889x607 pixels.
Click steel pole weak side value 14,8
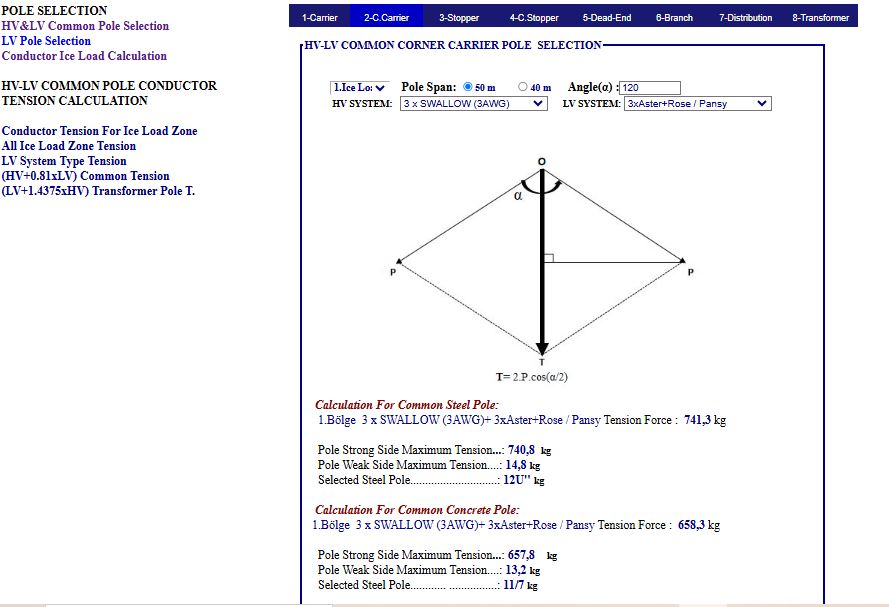pyautogui.click(x=516, y=465)
